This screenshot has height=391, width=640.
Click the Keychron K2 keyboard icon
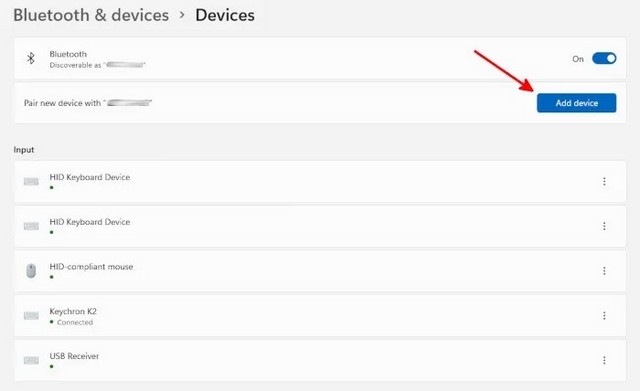click(x=31, y=315)
